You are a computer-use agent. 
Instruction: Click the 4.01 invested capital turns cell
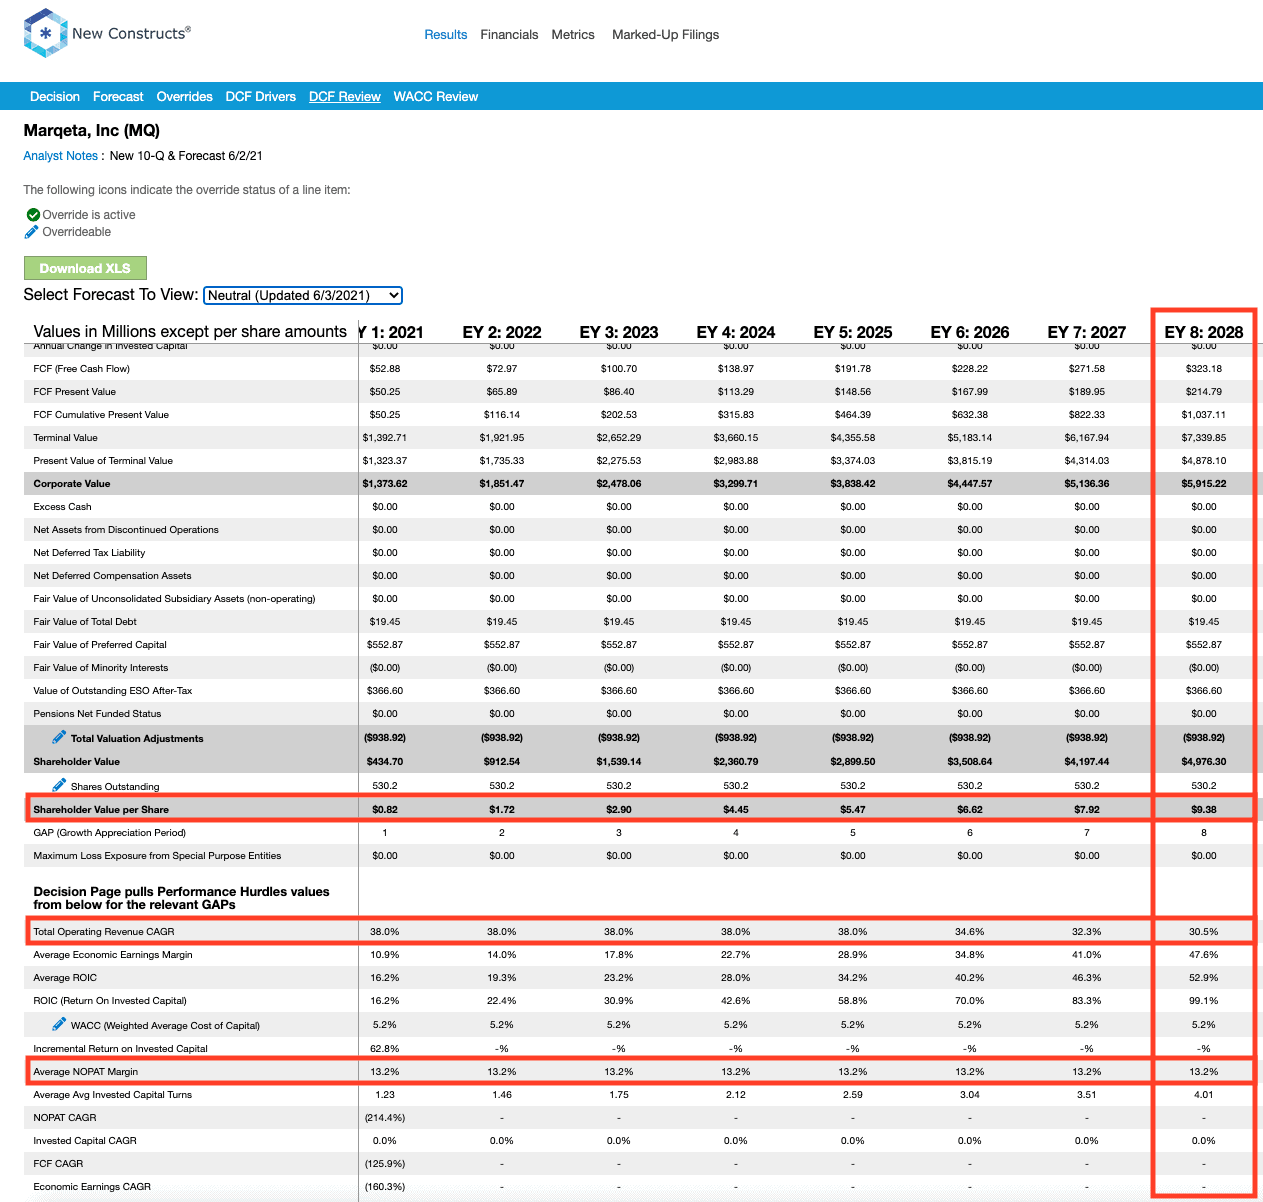point(1204,1094)
